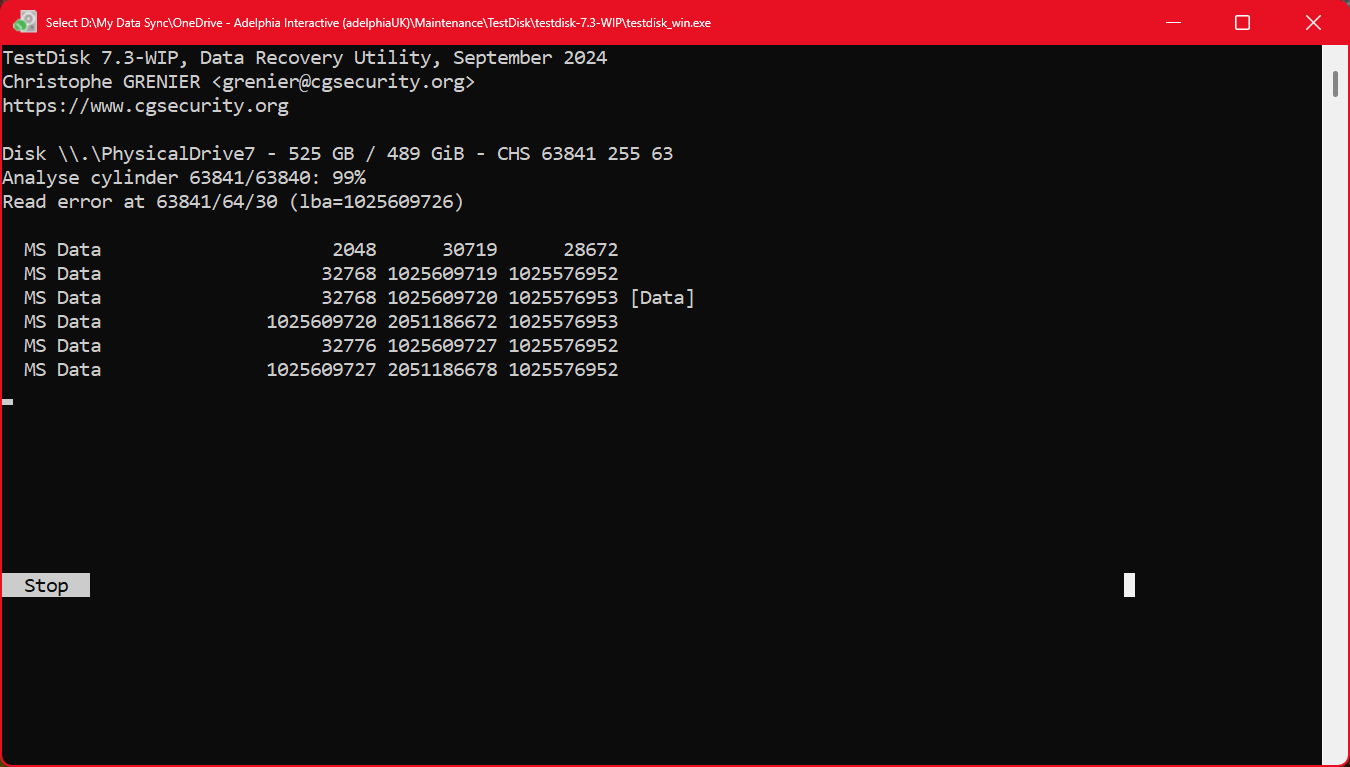The height and width of the screenshot is (767, 1350).
Task: Click the https://www.cgsecurity.org URL text
Action: (x=146, y=106)
